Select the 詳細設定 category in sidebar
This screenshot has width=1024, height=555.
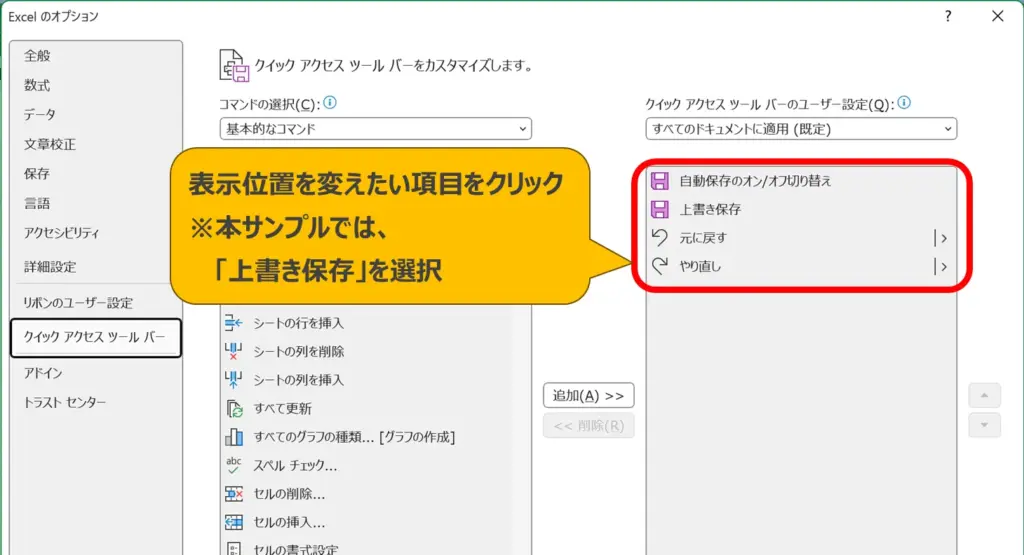pyautogui.click(x=50, y=267)
